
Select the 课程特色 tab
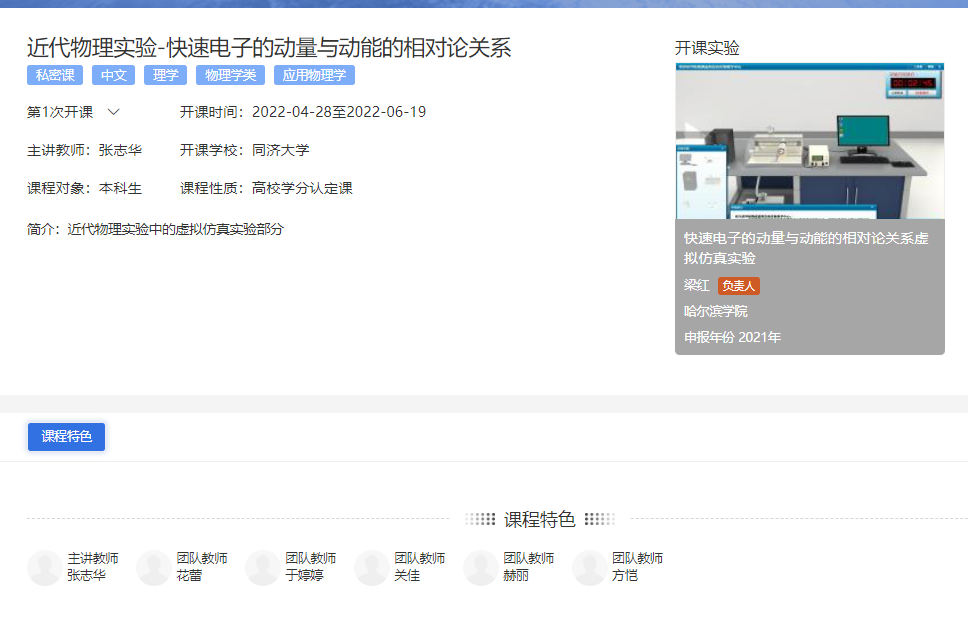tap(66, 437)
